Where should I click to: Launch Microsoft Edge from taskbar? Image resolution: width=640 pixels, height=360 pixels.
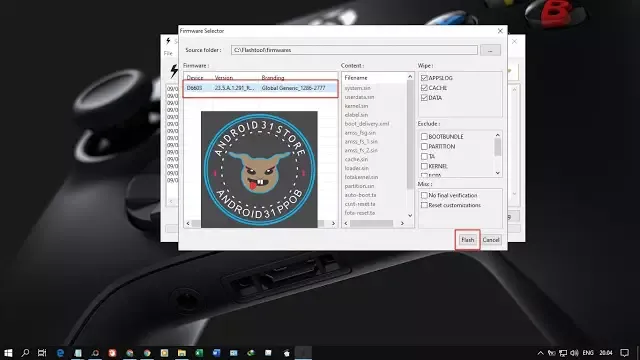pyautogui.click(x=60, y=353)
